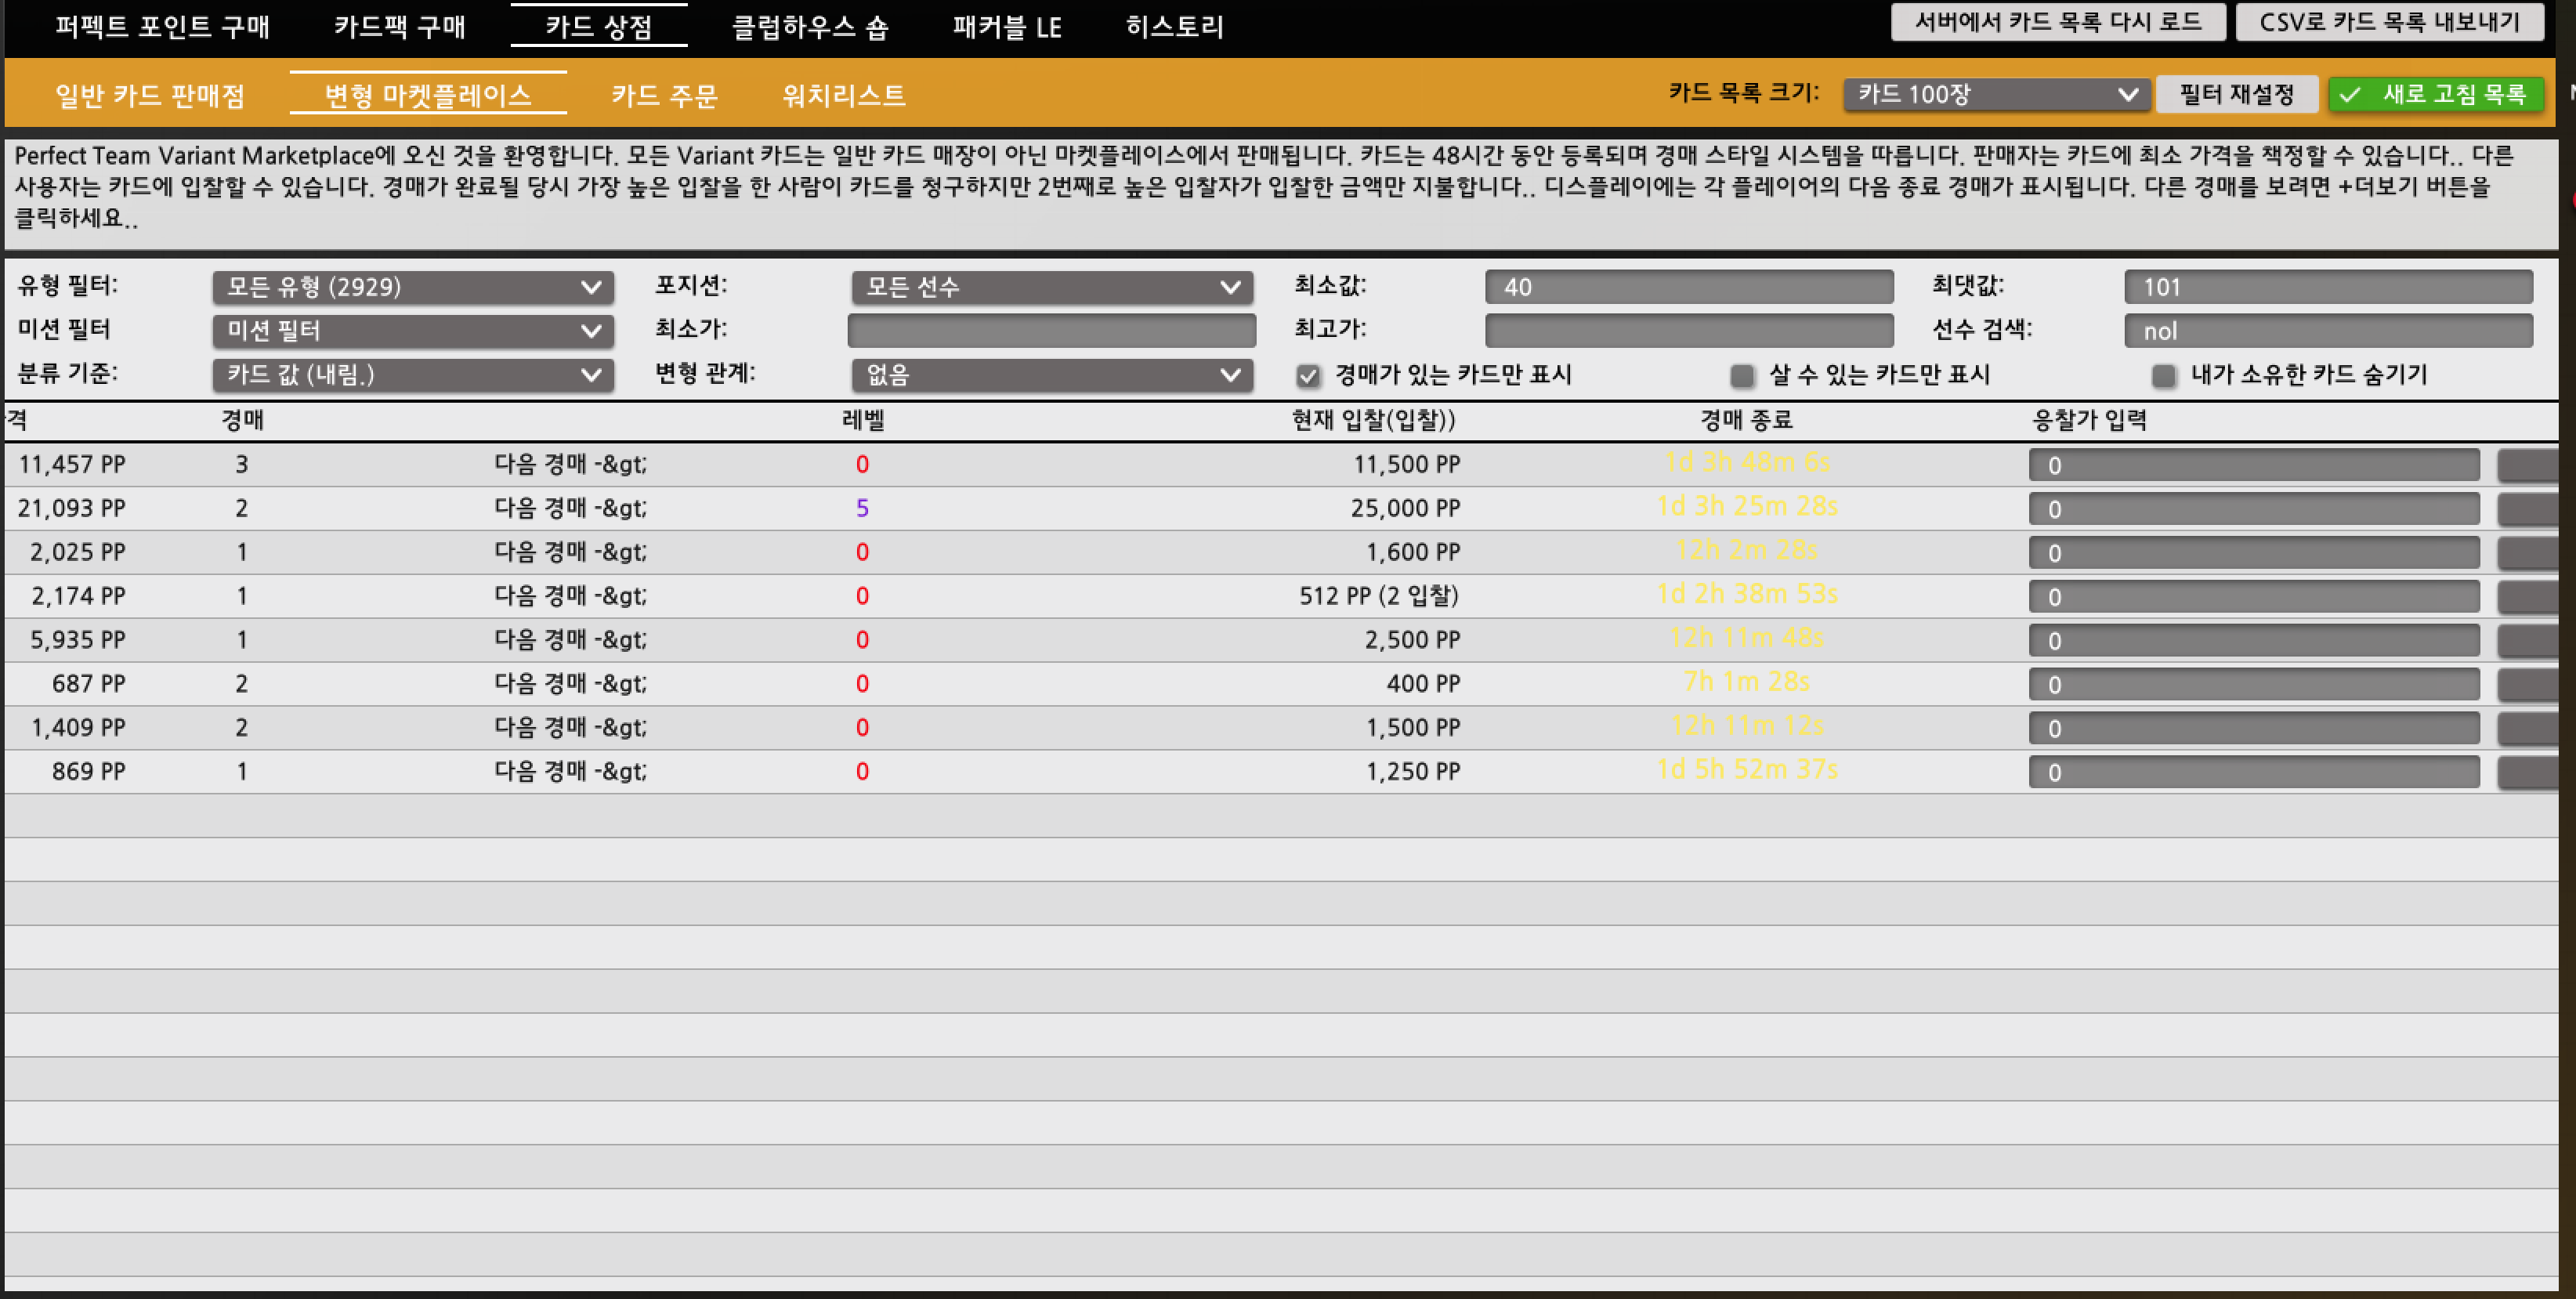Click the 선수 검색 field containing nol

click(2327, 331)
